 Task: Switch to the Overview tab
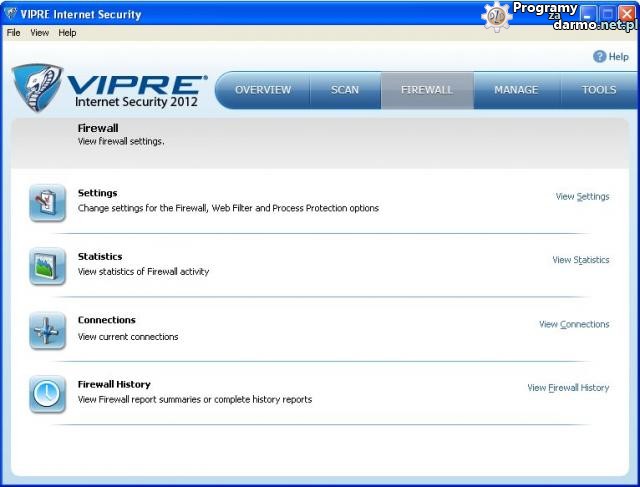[263, 90]
